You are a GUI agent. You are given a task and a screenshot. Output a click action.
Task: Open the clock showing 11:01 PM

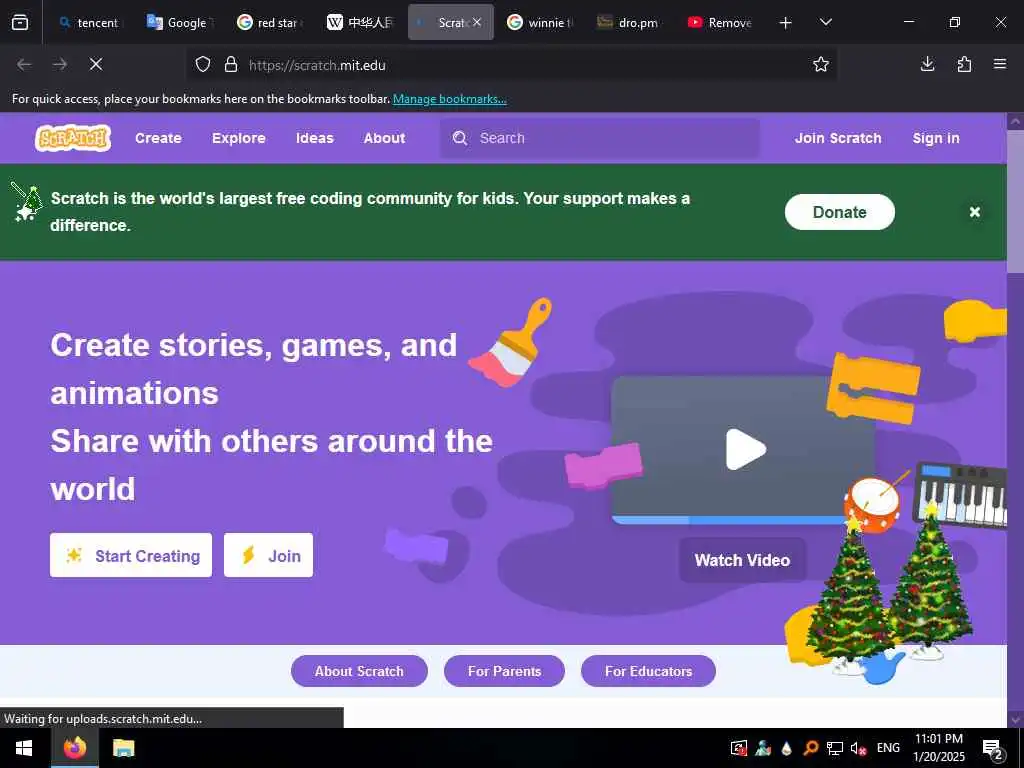click(938, 748)
